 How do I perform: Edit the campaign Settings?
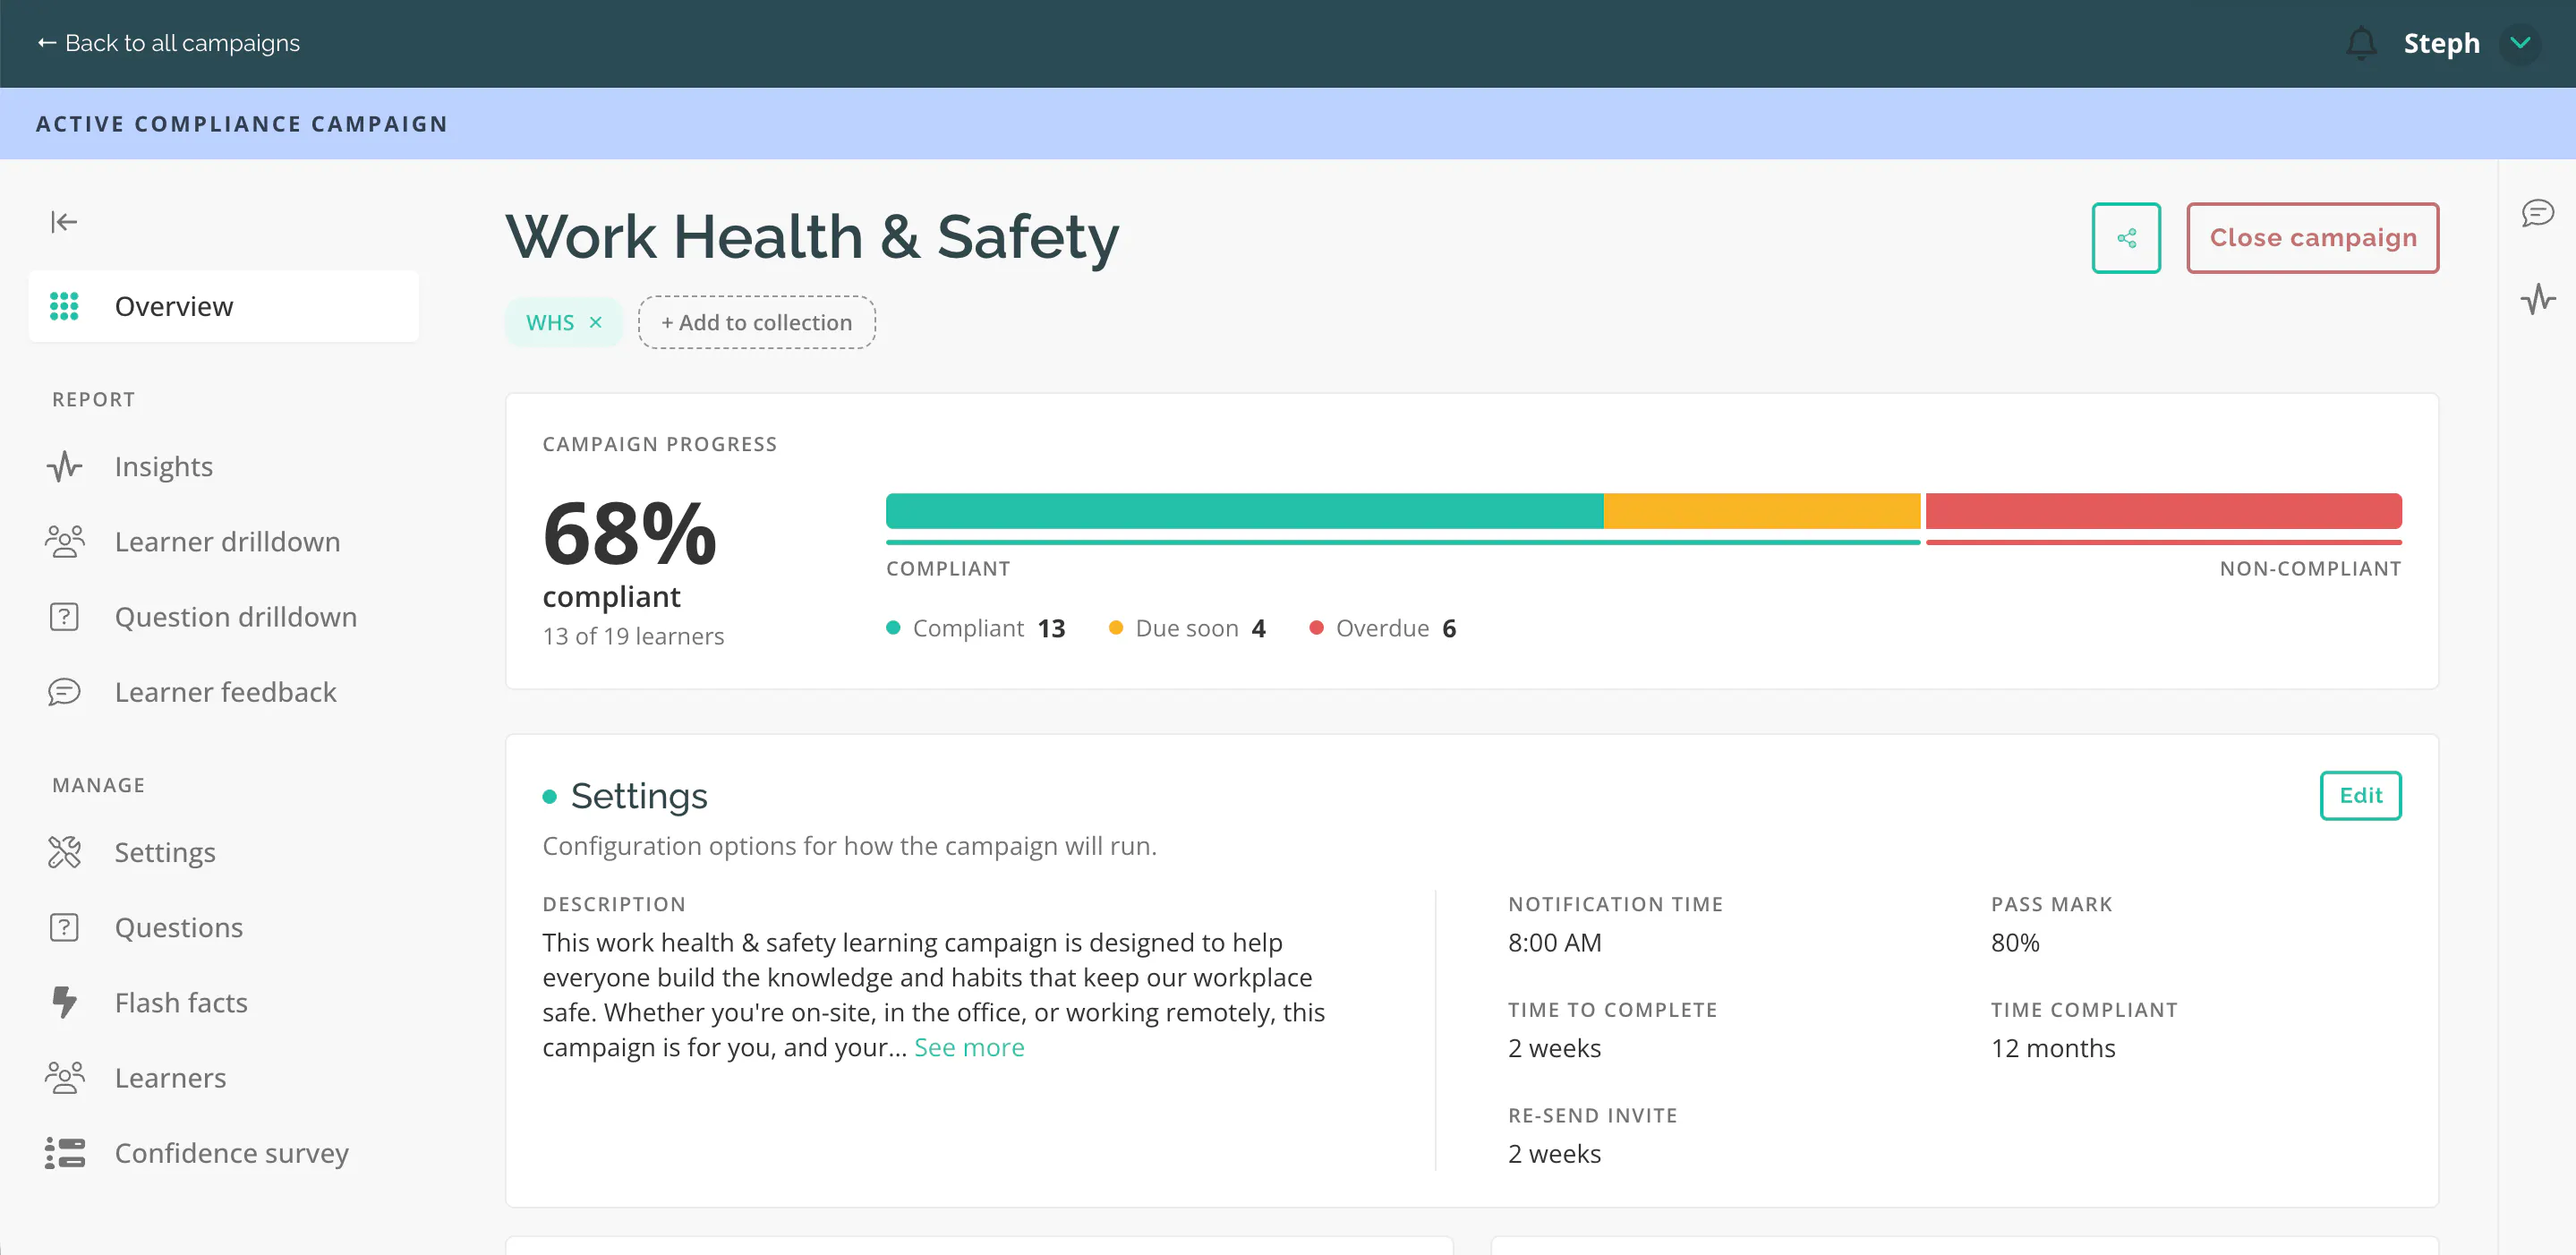point(2360,795)
